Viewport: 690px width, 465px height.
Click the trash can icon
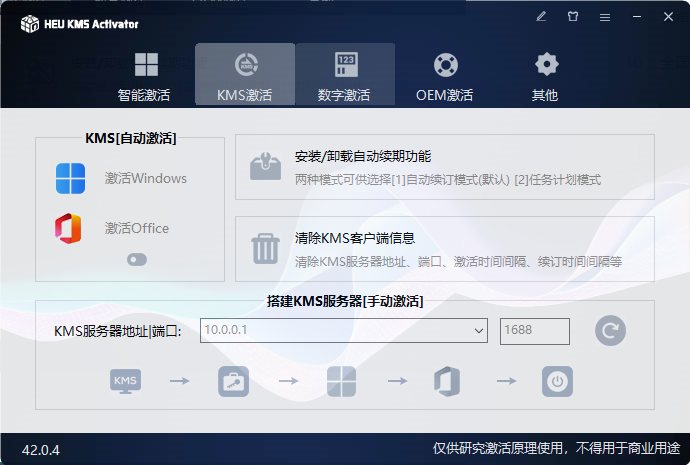tap(265, 249)
